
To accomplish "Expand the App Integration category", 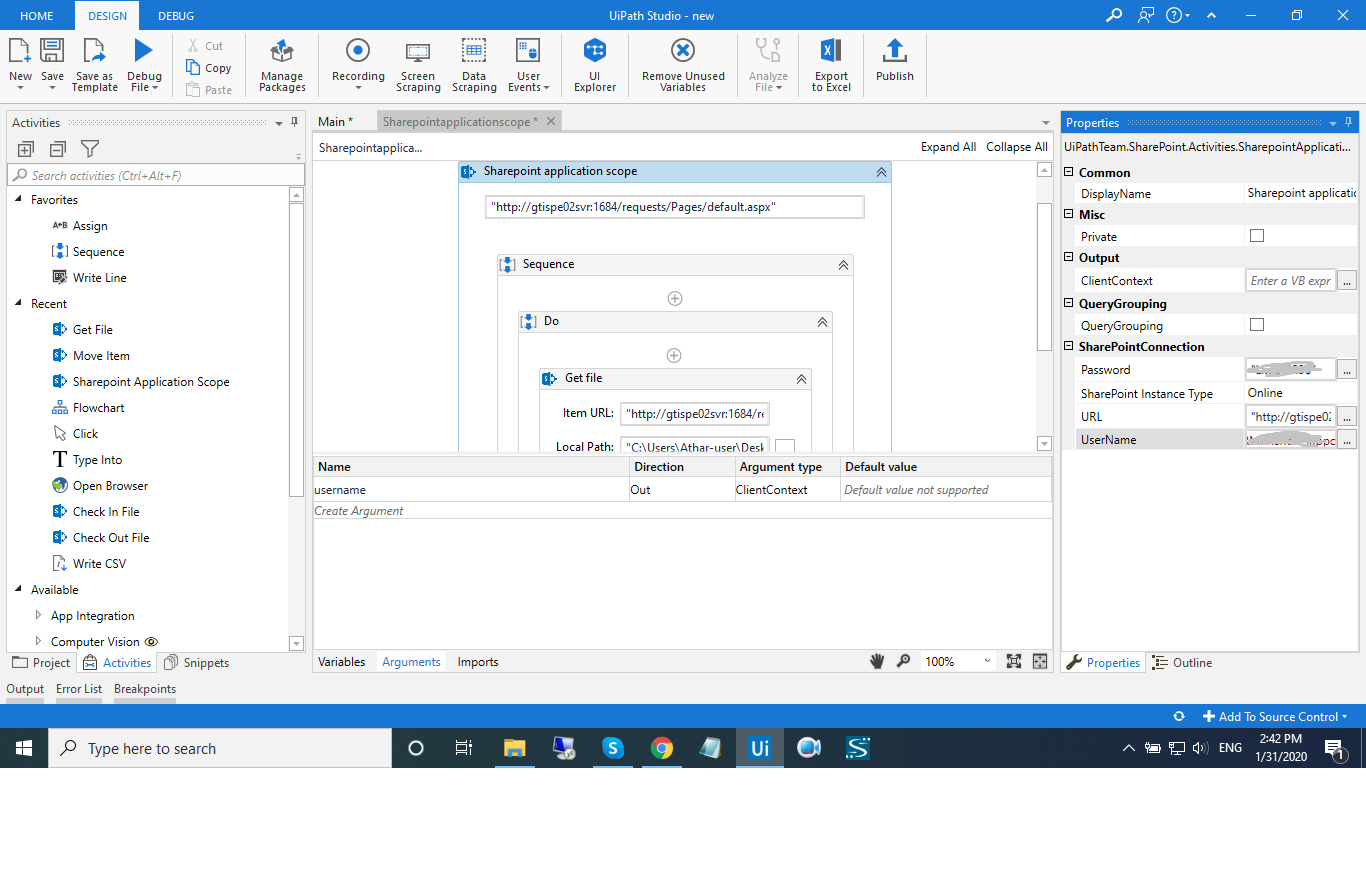I will tap(38, 616).
